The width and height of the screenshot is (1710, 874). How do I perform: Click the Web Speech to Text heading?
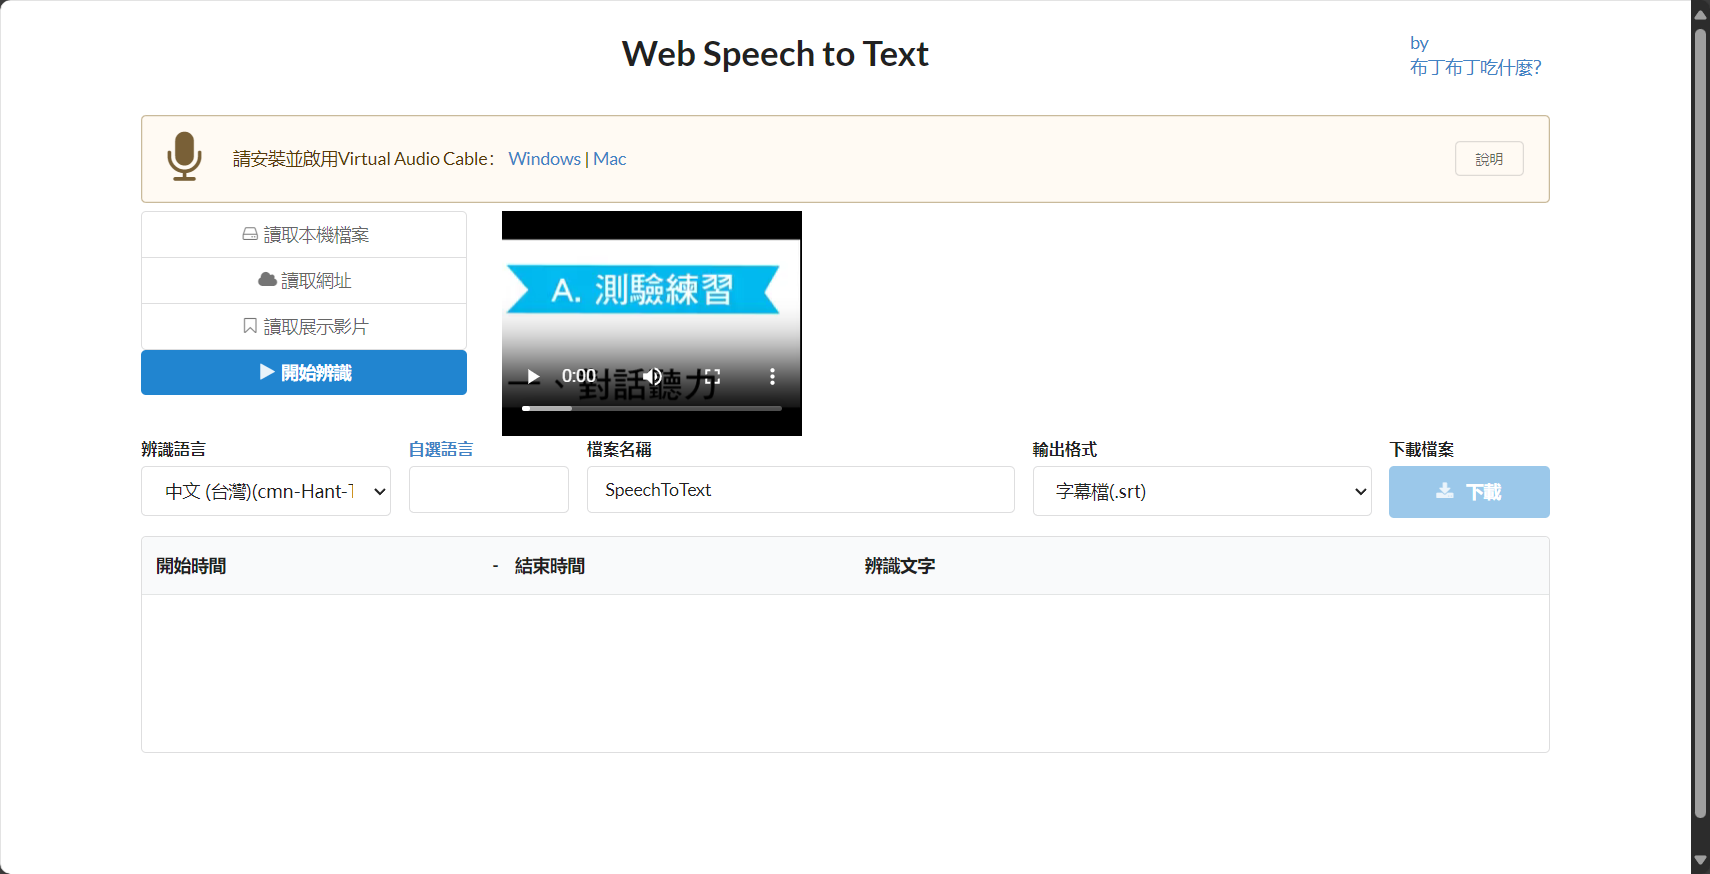coord(775,54)
